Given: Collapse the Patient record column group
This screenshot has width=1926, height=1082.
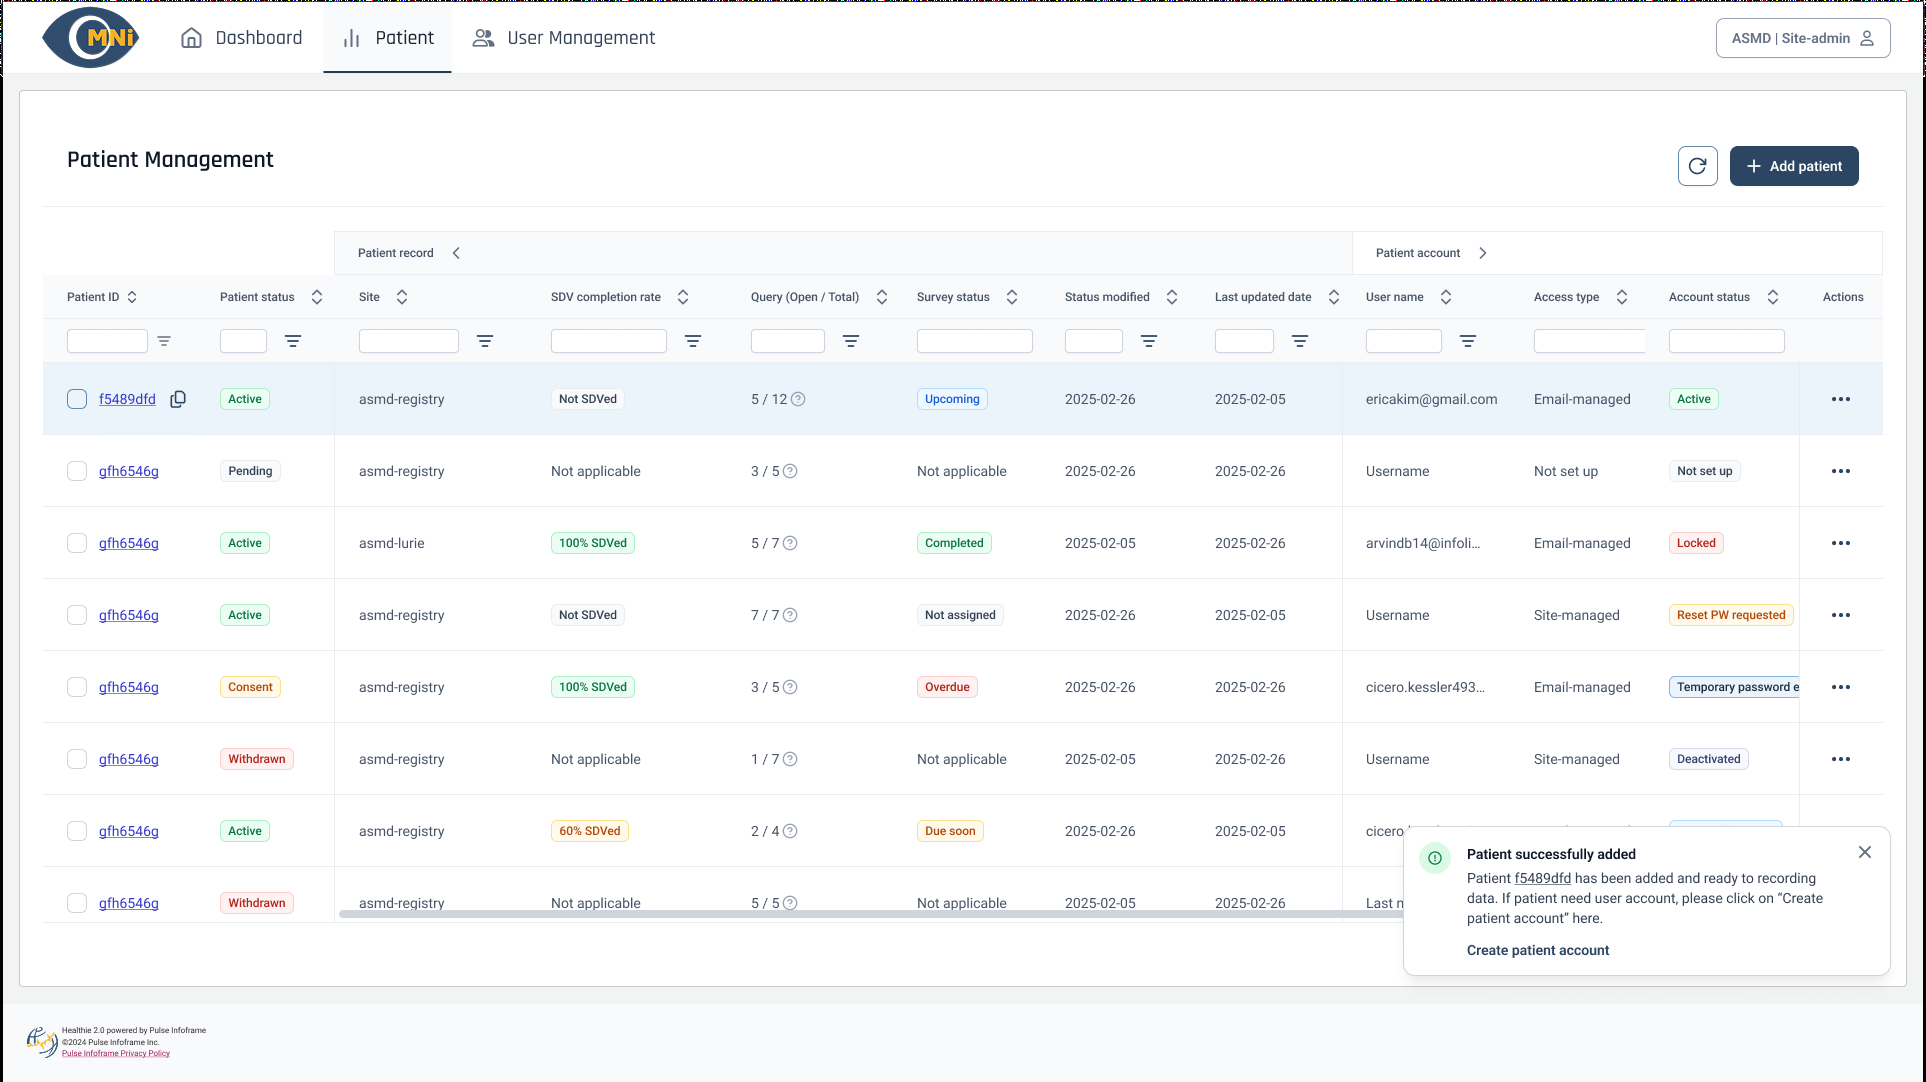Looking at the screenshot, I should (456, 253).
